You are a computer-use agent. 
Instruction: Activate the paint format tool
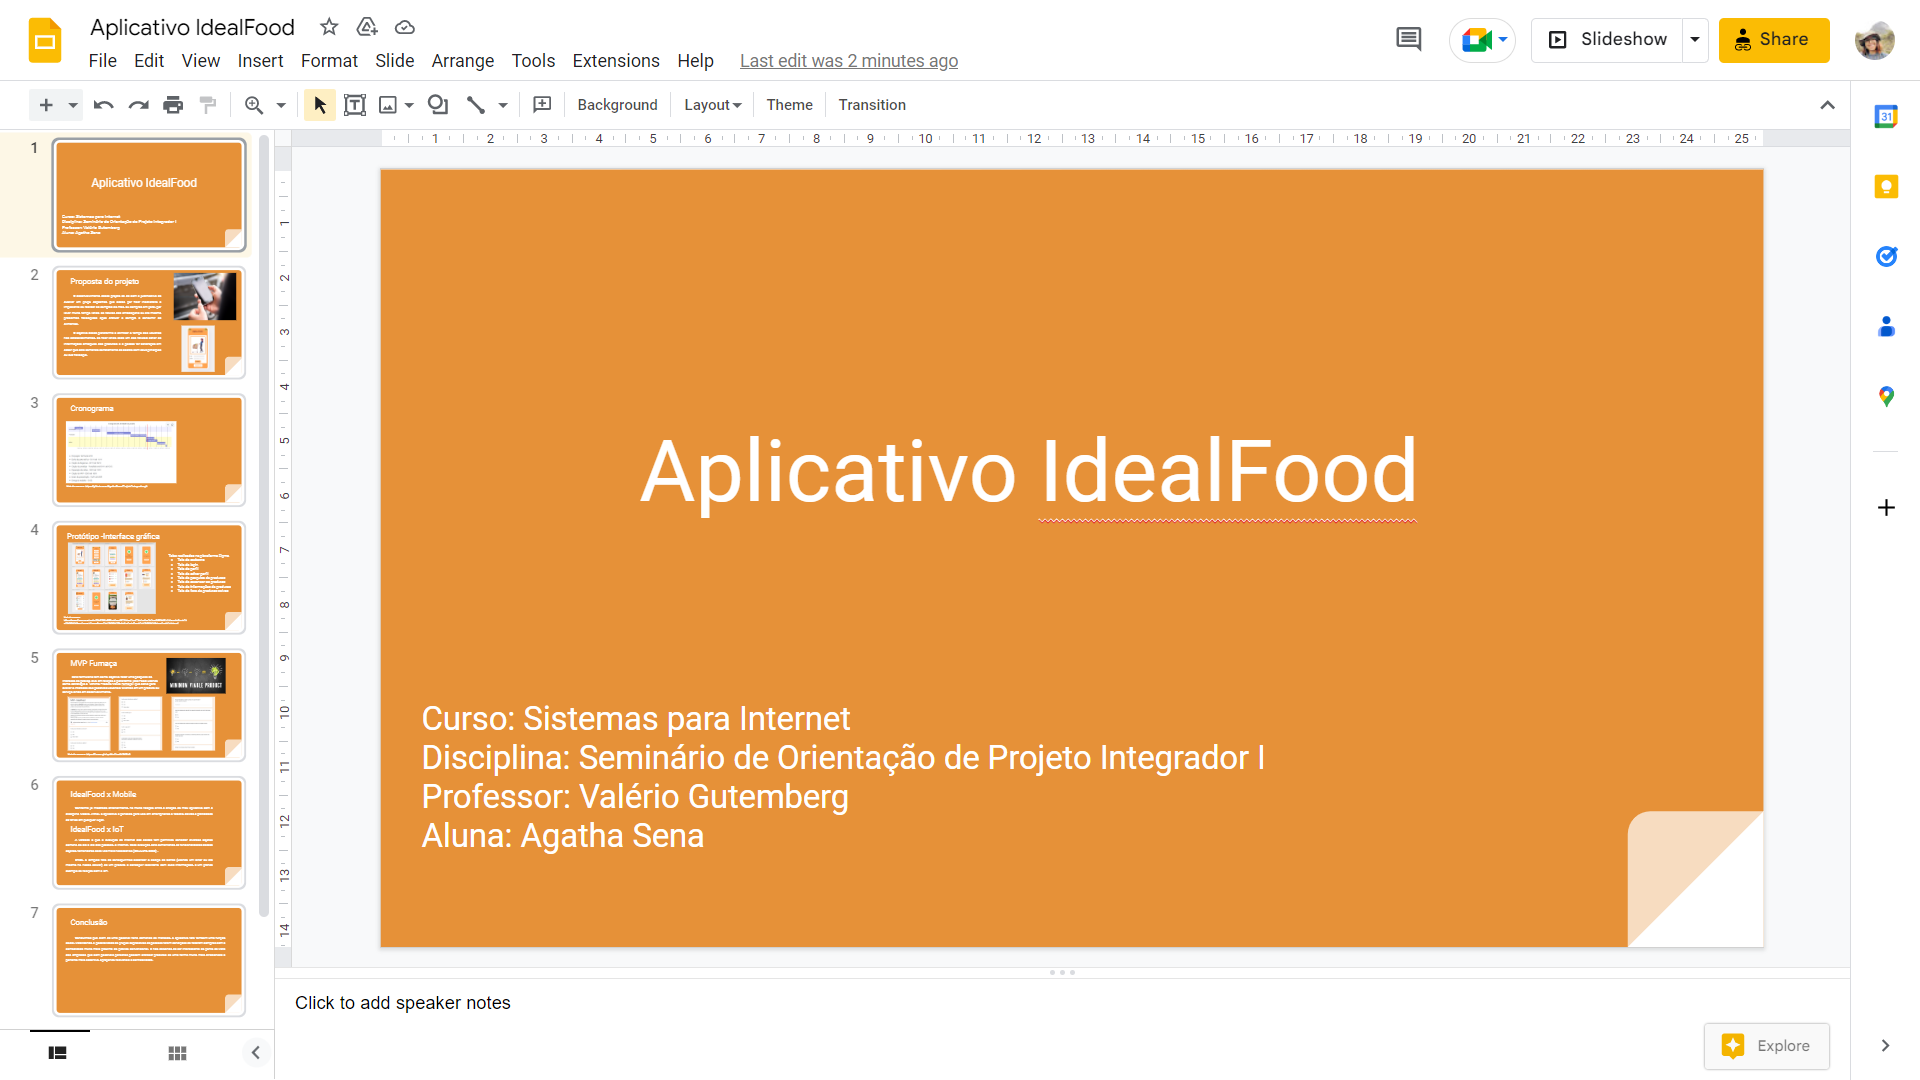208,104
